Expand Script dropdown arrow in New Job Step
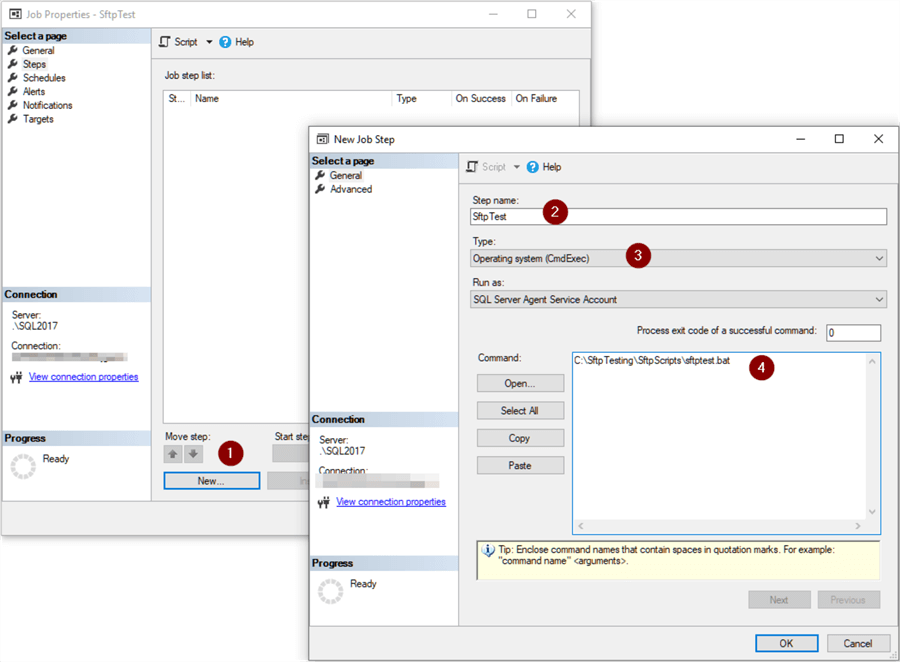This screenshot has height=662, width=900. coord(517,167)
